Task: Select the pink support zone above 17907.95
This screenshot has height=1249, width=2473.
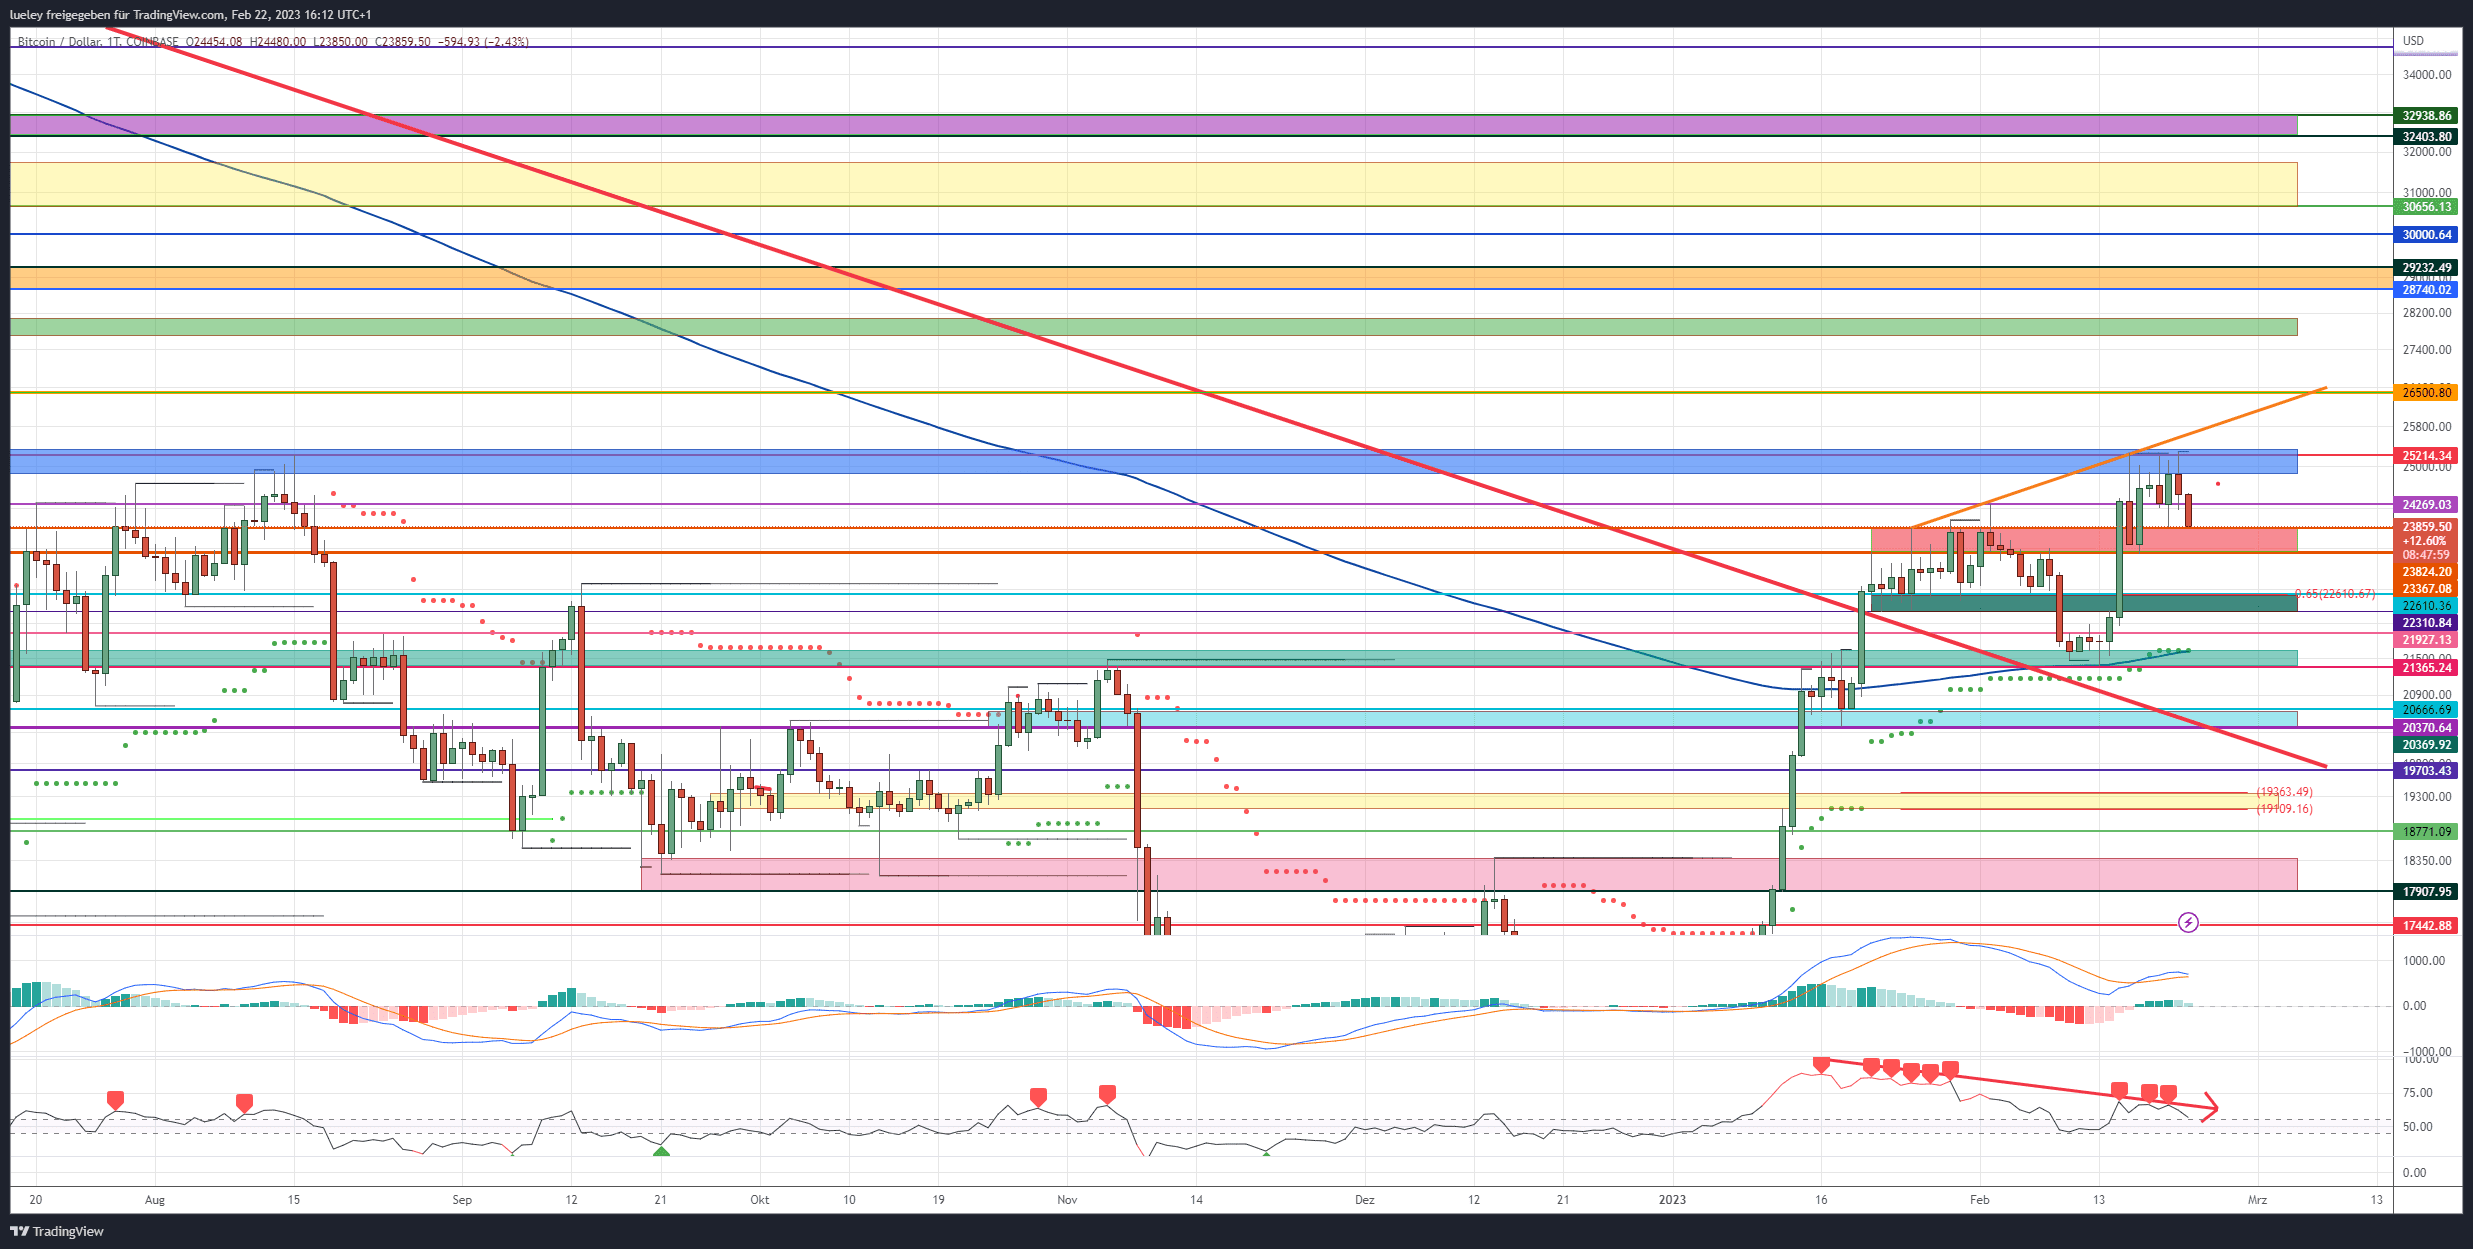Action: pos(1468,874)
